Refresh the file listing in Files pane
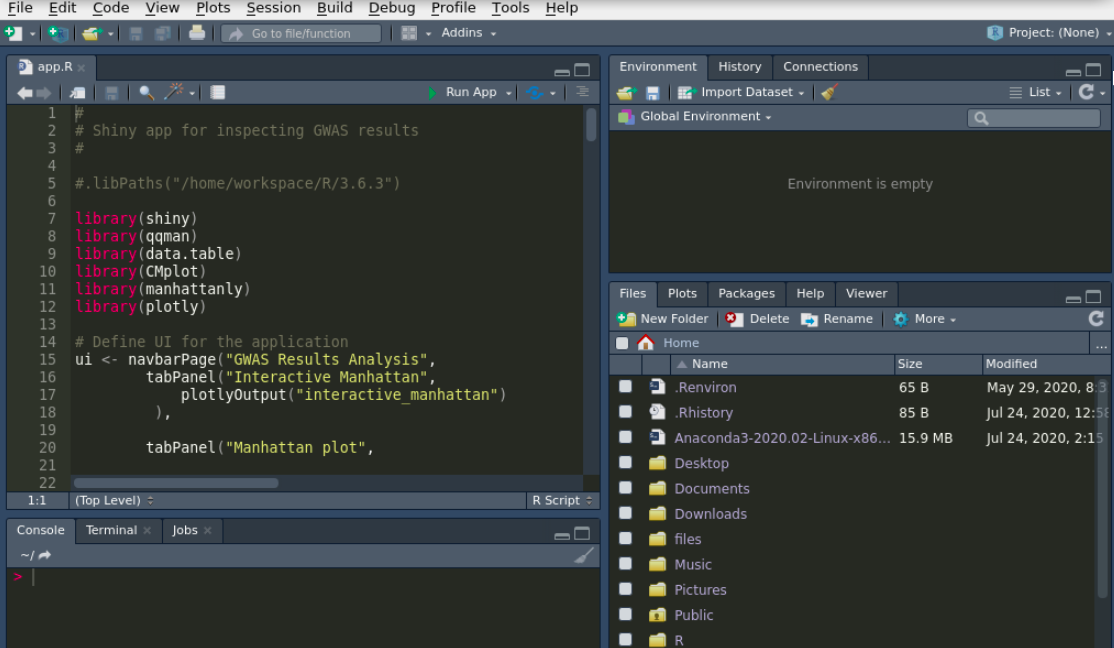The image size is (1114, 648). [1096, 318]
